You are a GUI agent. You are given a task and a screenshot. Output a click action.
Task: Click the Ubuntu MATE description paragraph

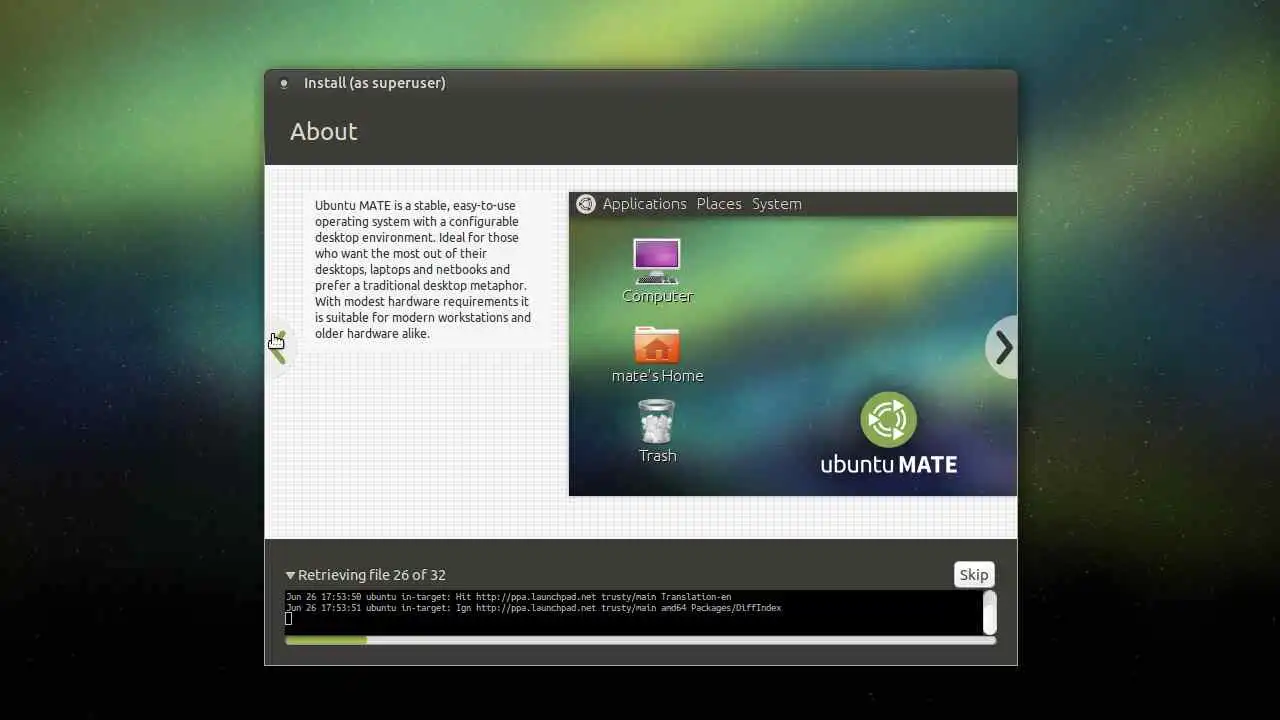click(424, 269)
